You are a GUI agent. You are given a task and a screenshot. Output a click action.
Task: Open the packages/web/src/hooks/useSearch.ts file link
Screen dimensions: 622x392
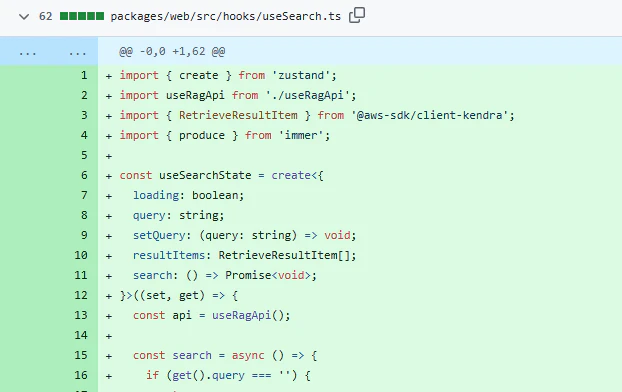(225, 16)
